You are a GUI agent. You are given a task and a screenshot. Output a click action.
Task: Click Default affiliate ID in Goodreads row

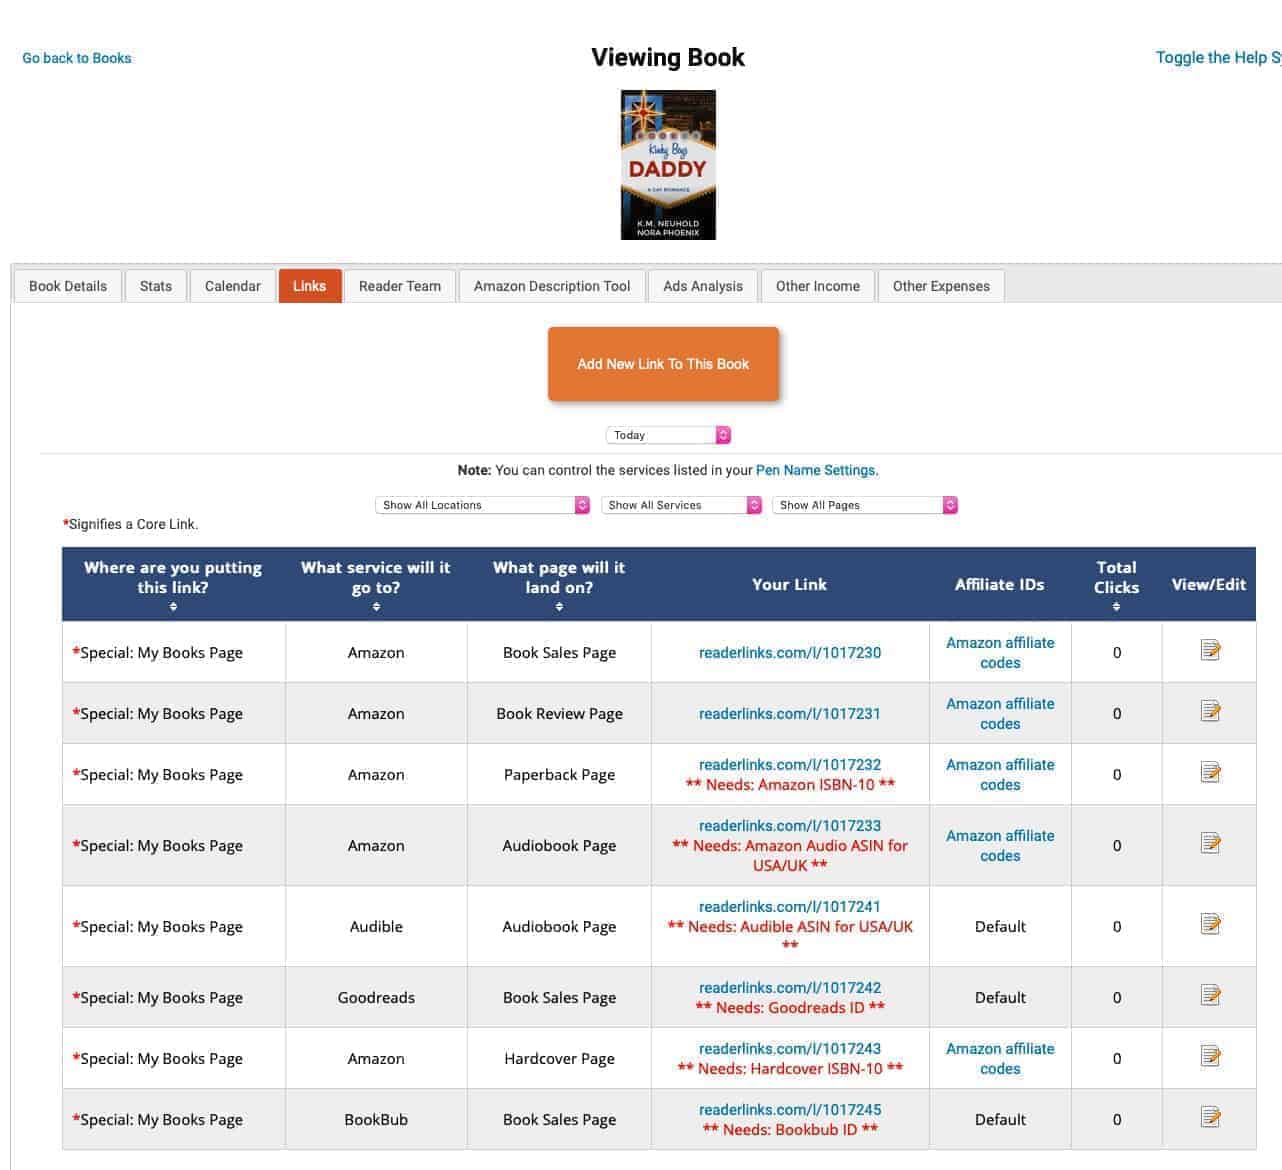tap(1000, 998)
